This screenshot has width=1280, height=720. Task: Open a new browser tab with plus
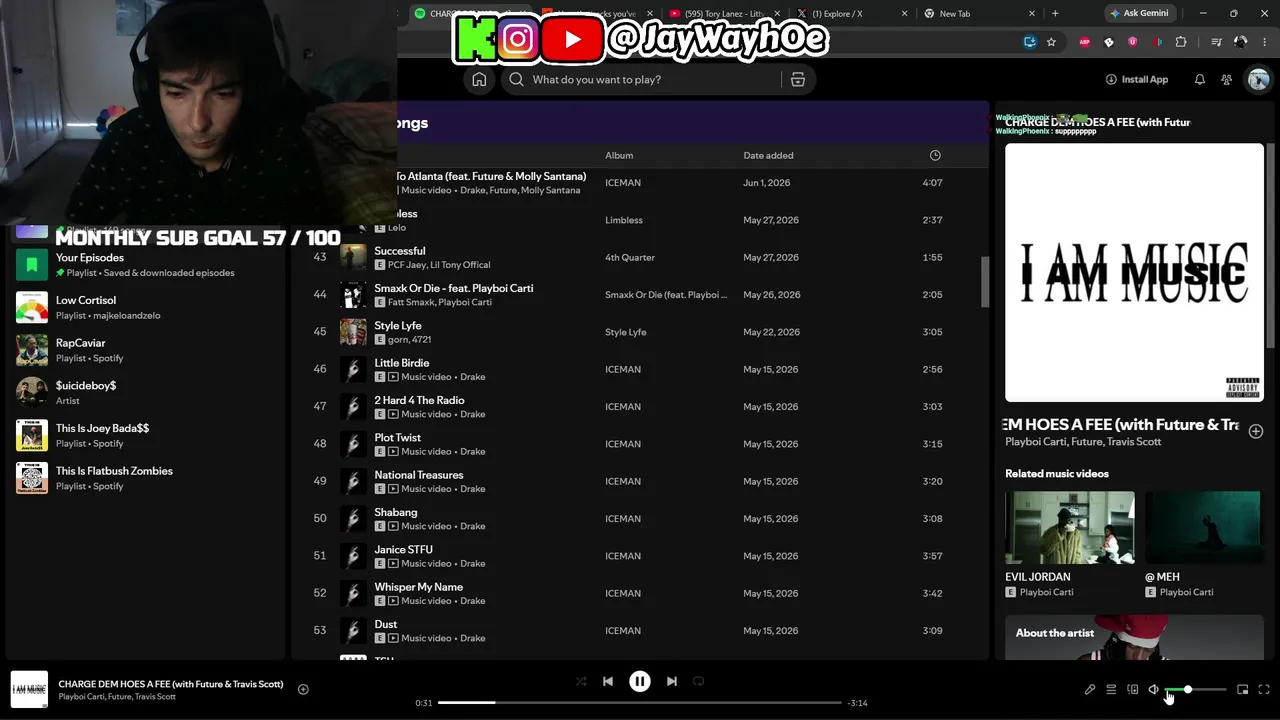click(1055, 14)
